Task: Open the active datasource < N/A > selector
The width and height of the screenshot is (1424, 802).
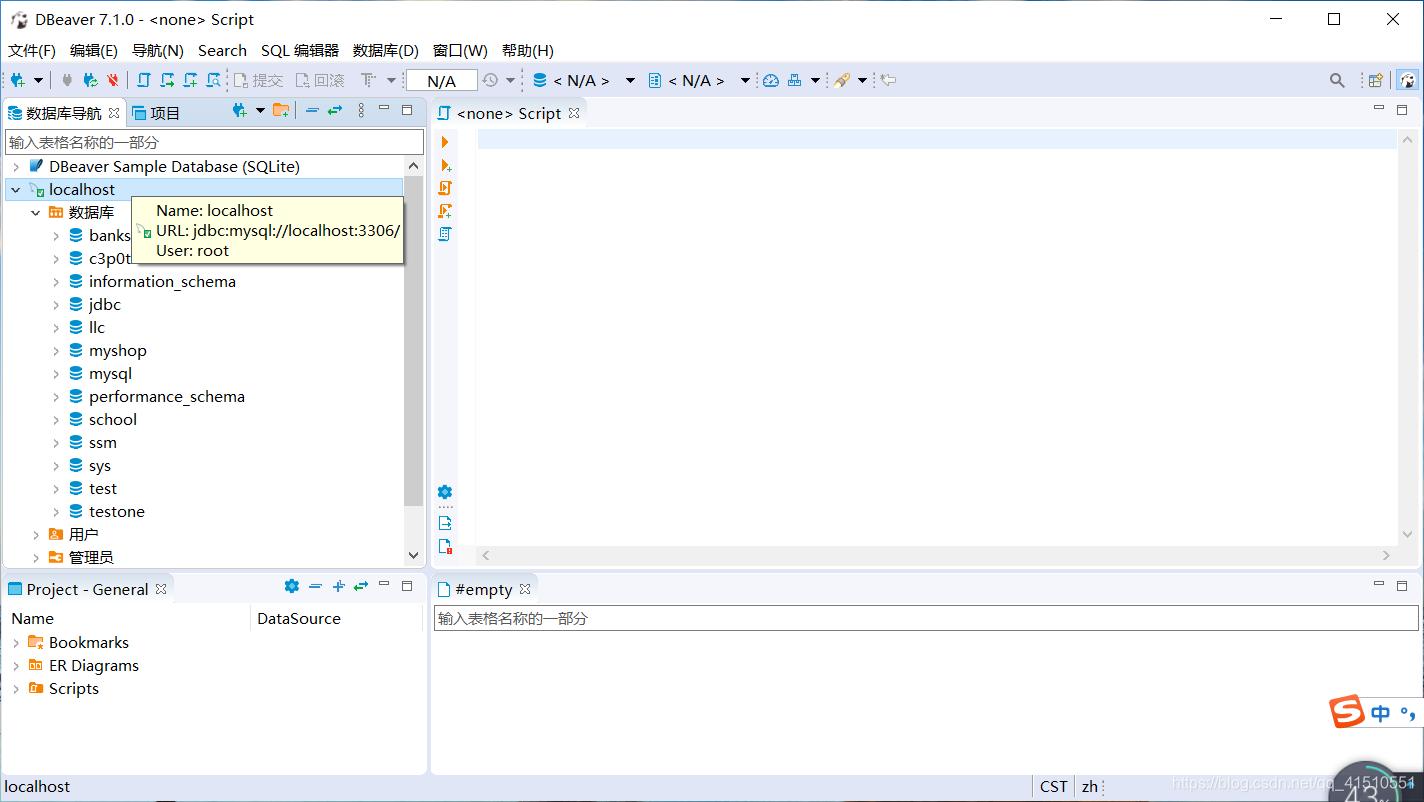Action: point(584,80)
